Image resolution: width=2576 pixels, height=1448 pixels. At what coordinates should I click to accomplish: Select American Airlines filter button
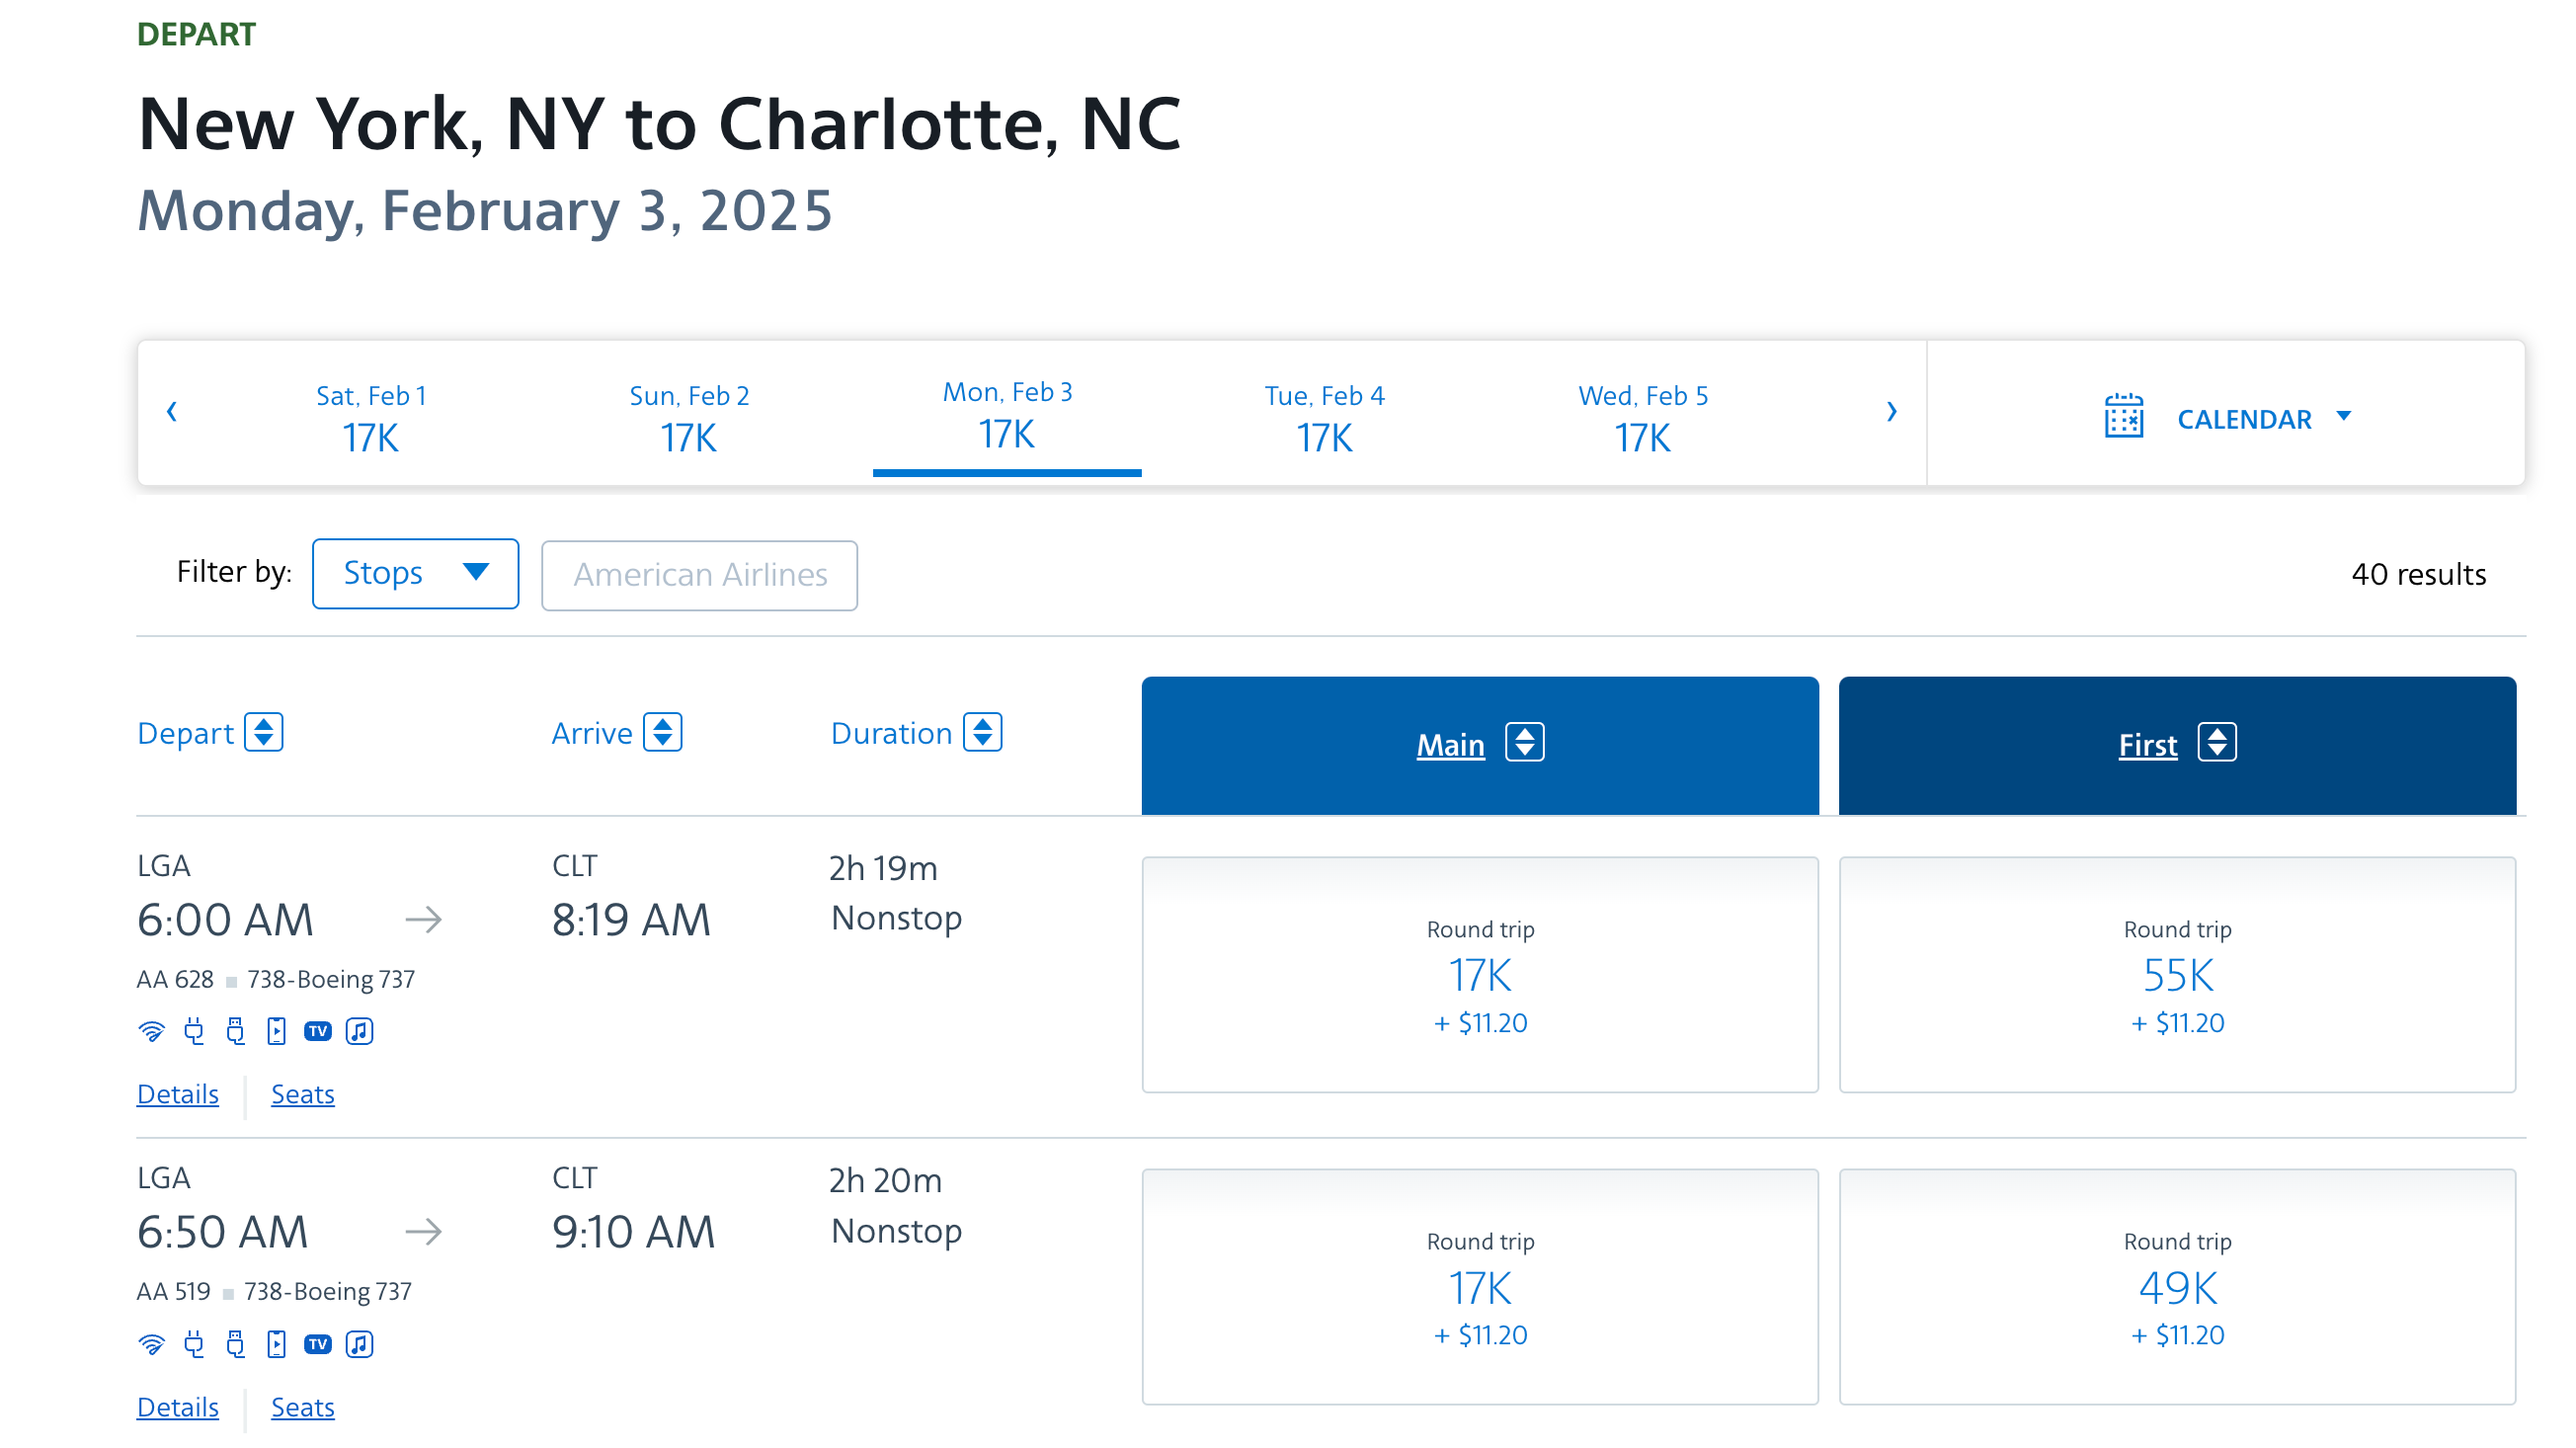(x=697, y=572)
